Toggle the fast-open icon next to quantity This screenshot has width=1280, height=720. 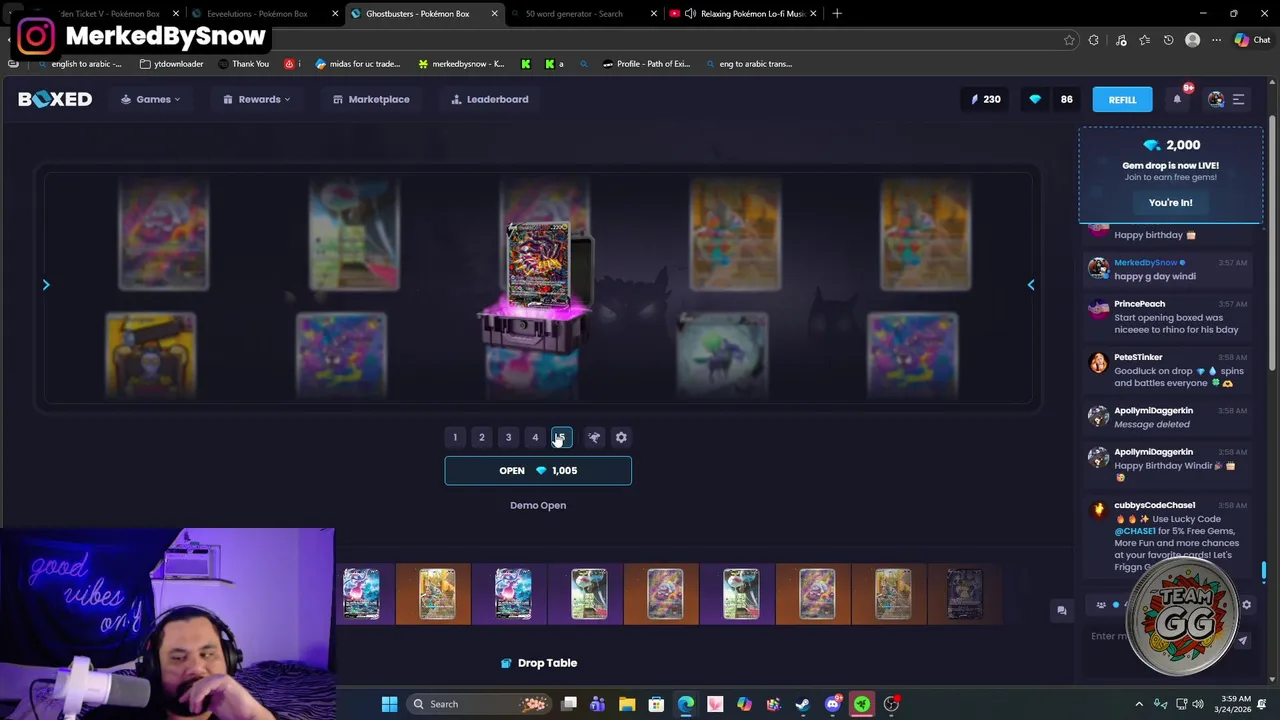click(x=594, y=437)
